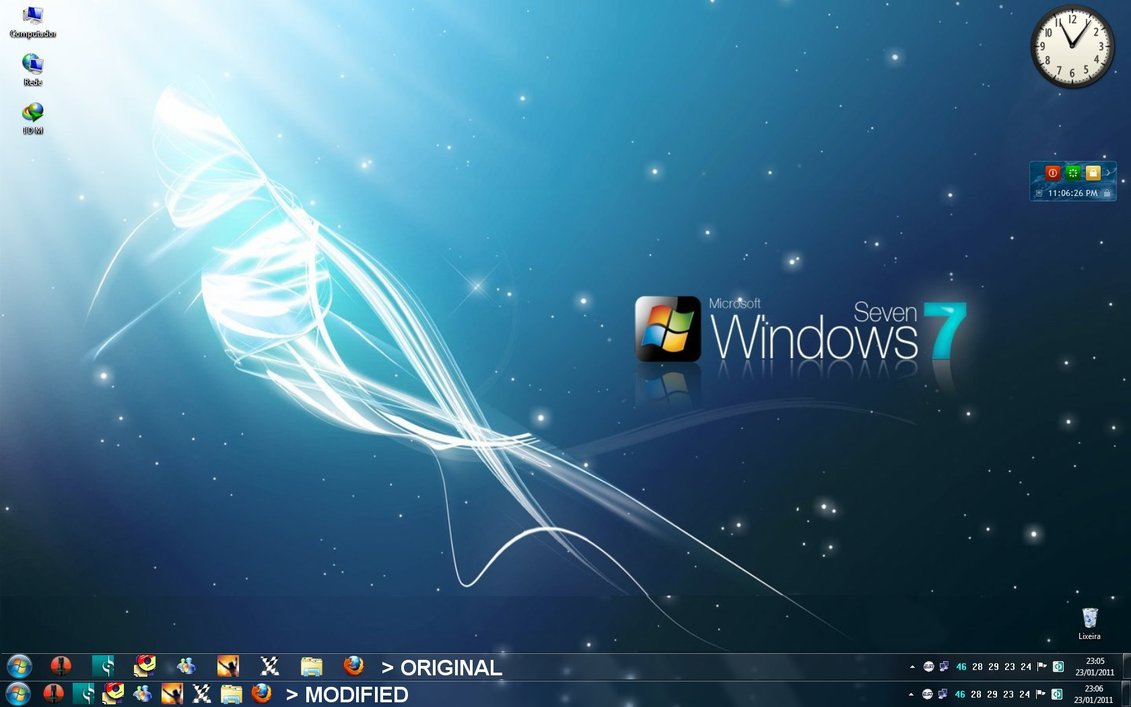Expand the gadget's right-pointing chevron arrow
Image resolution: width=1131 pixels, height=707 pixels.
[x=1110, y=172]
